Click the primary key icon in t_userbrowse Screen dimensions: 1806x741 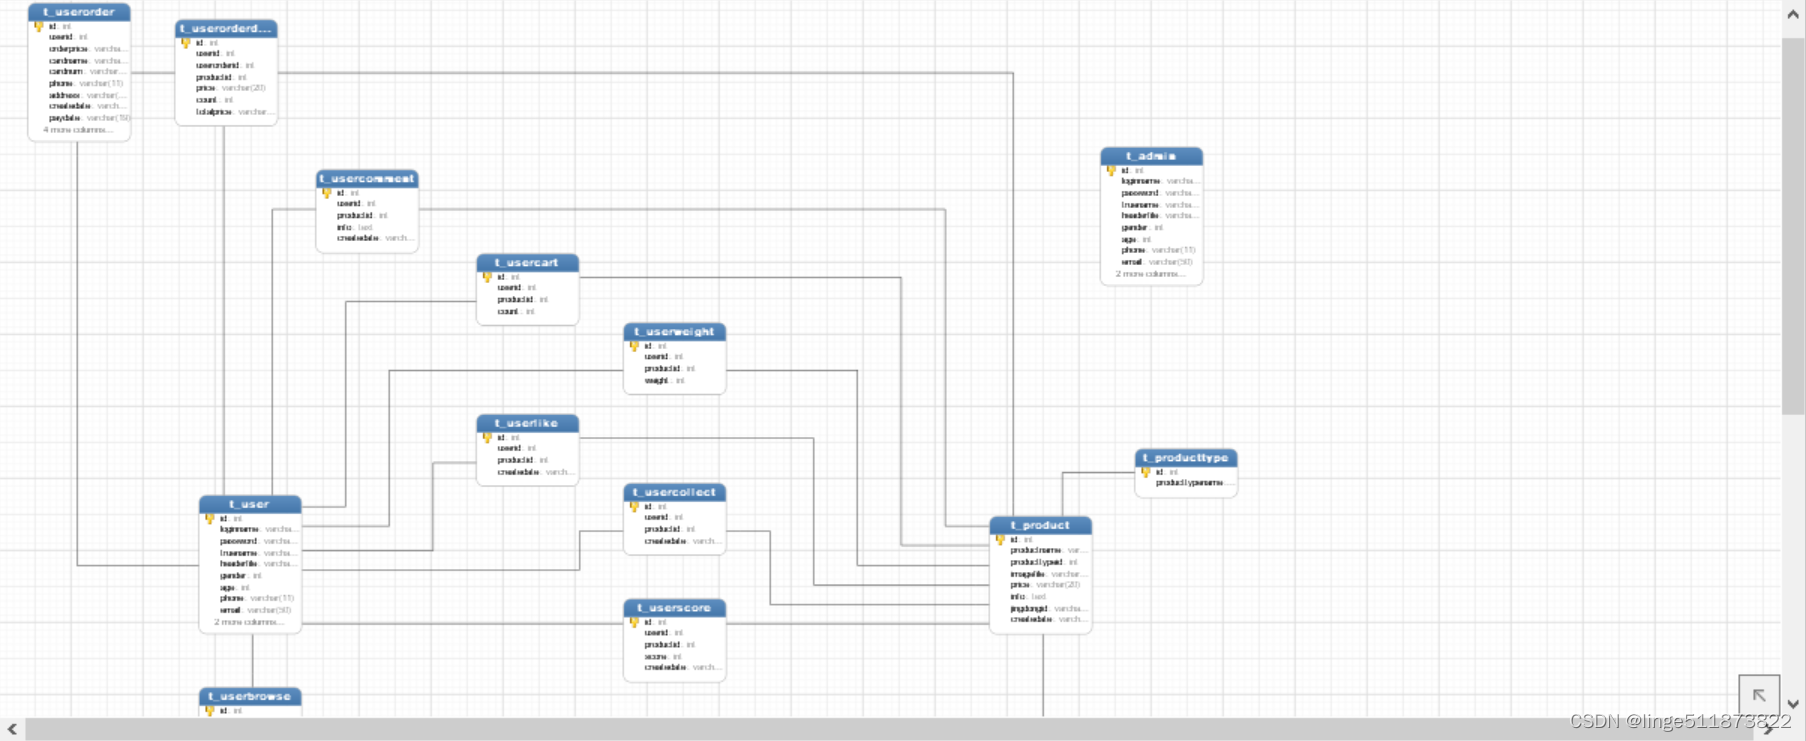coord(209,711)
